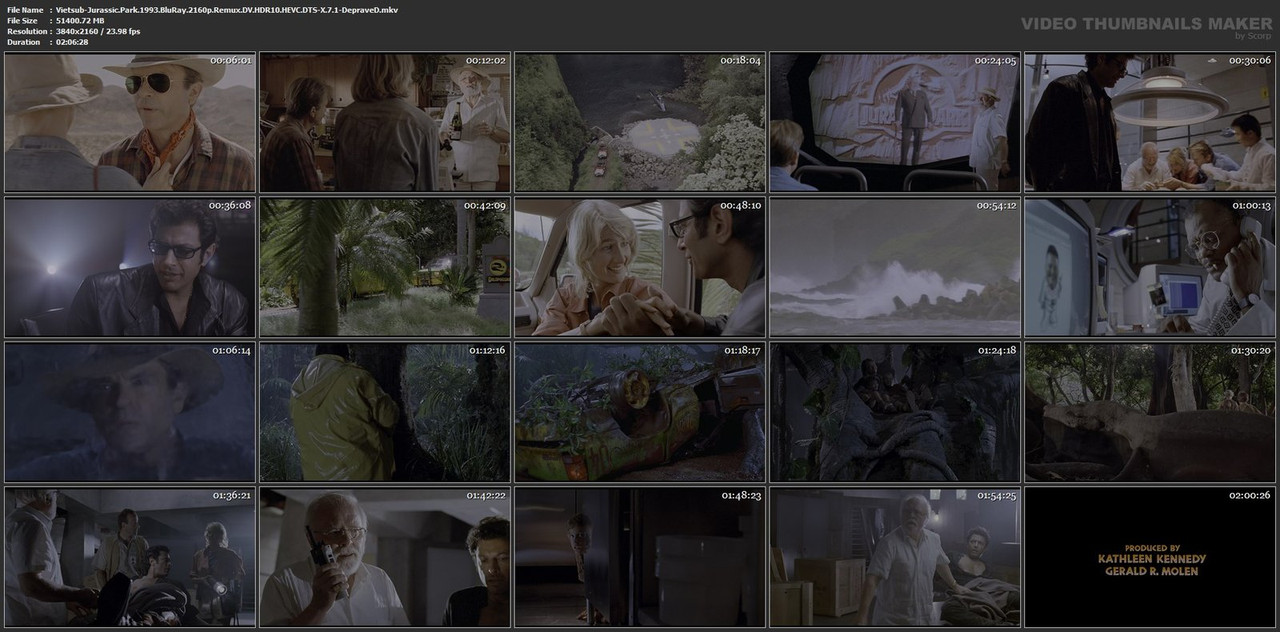Select the aerial helipad thumbnail at 00:18:04

point(640,123)
